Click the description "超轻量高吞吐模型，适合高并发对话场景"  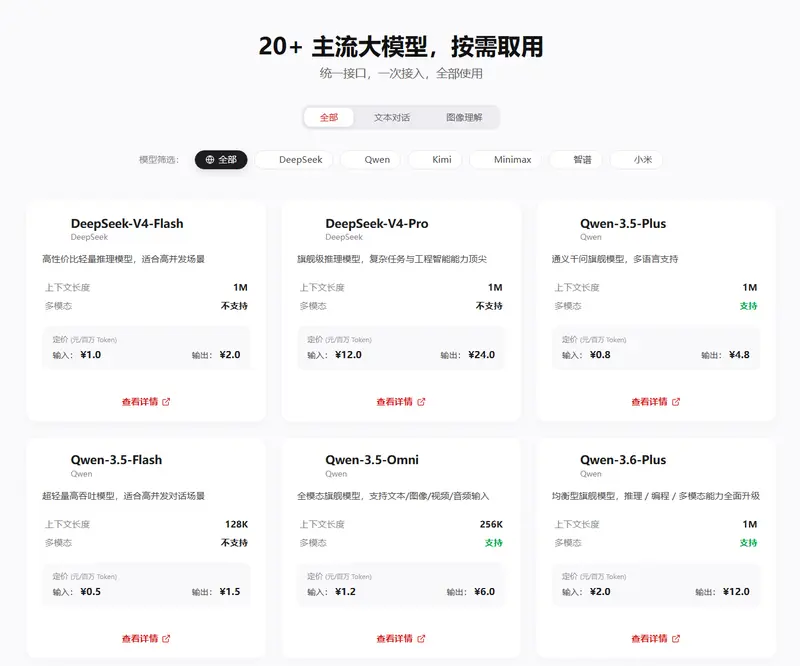[123, 496]
